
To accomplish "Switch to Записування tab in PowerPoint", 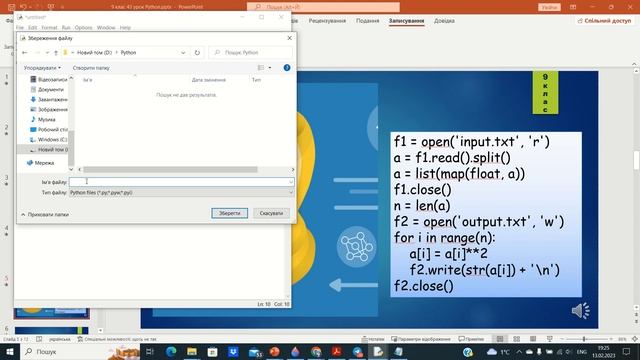I will (x=406, y=20).
